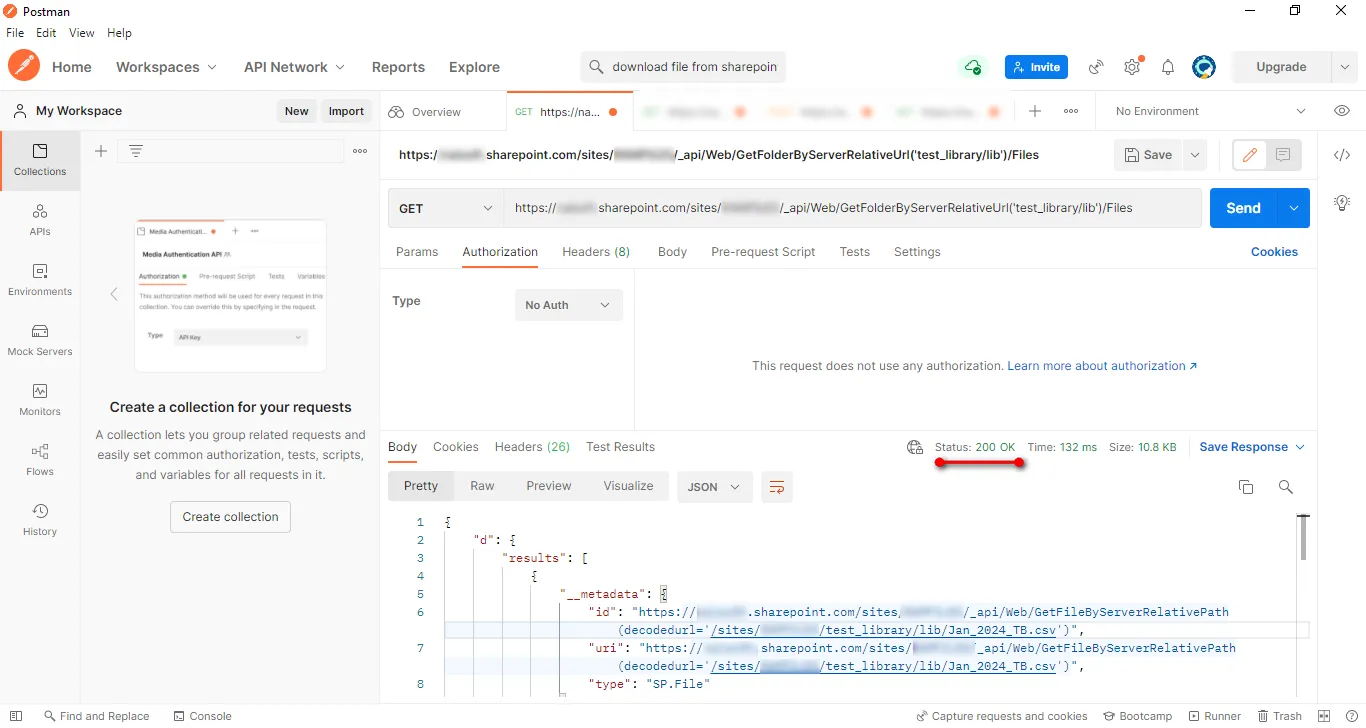
Task: Switch to the pencil edit mode icon
Action: (x=1250, y=155)
